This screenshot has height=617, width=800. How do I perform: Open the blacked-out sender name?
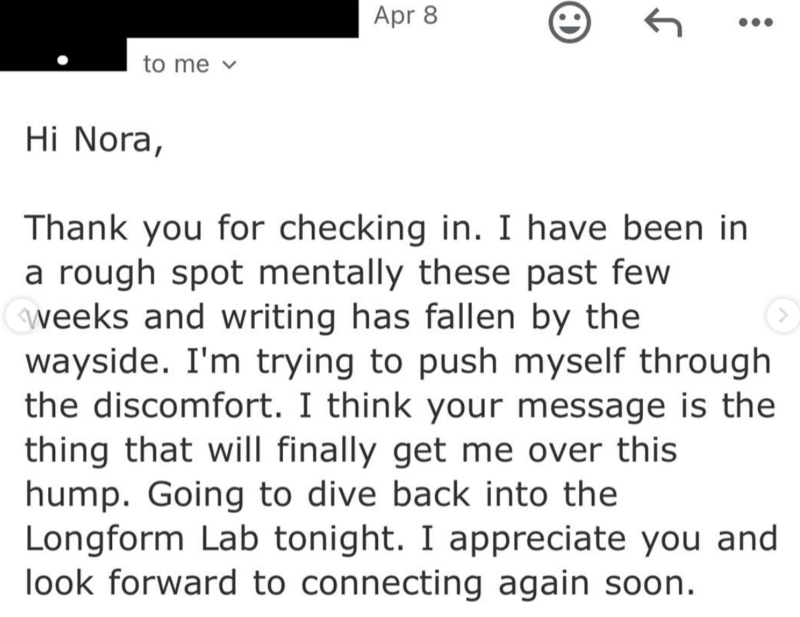(179, 18)
